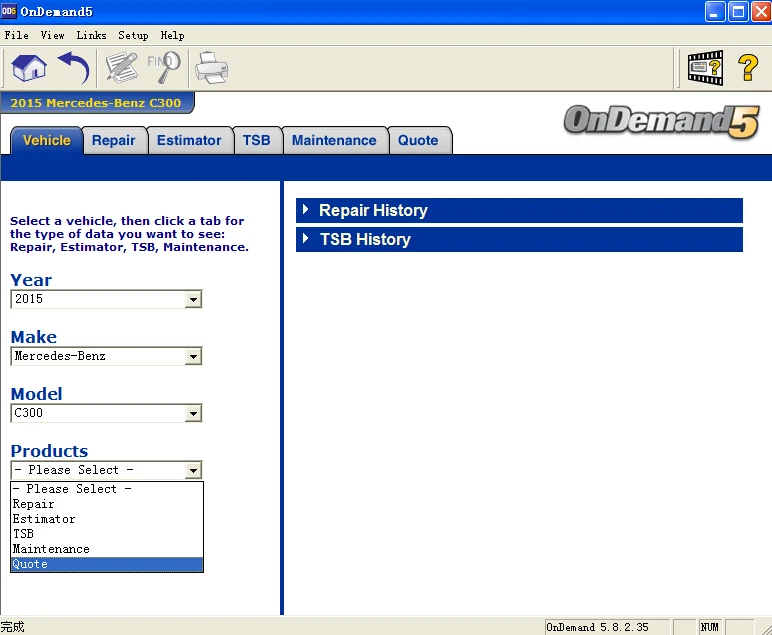772x635 pixels.
Task: Open the video tutorial filmstrip icon
Action: [x=706, y=67]
